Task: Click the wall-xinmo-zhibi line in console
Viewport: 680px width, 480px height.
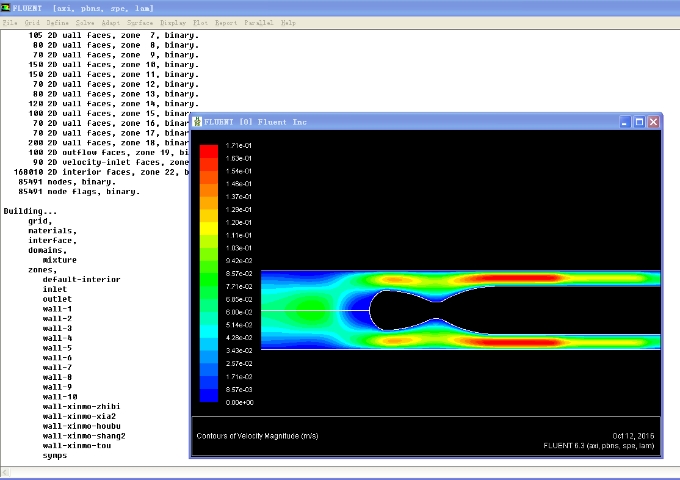Action: 79,407
